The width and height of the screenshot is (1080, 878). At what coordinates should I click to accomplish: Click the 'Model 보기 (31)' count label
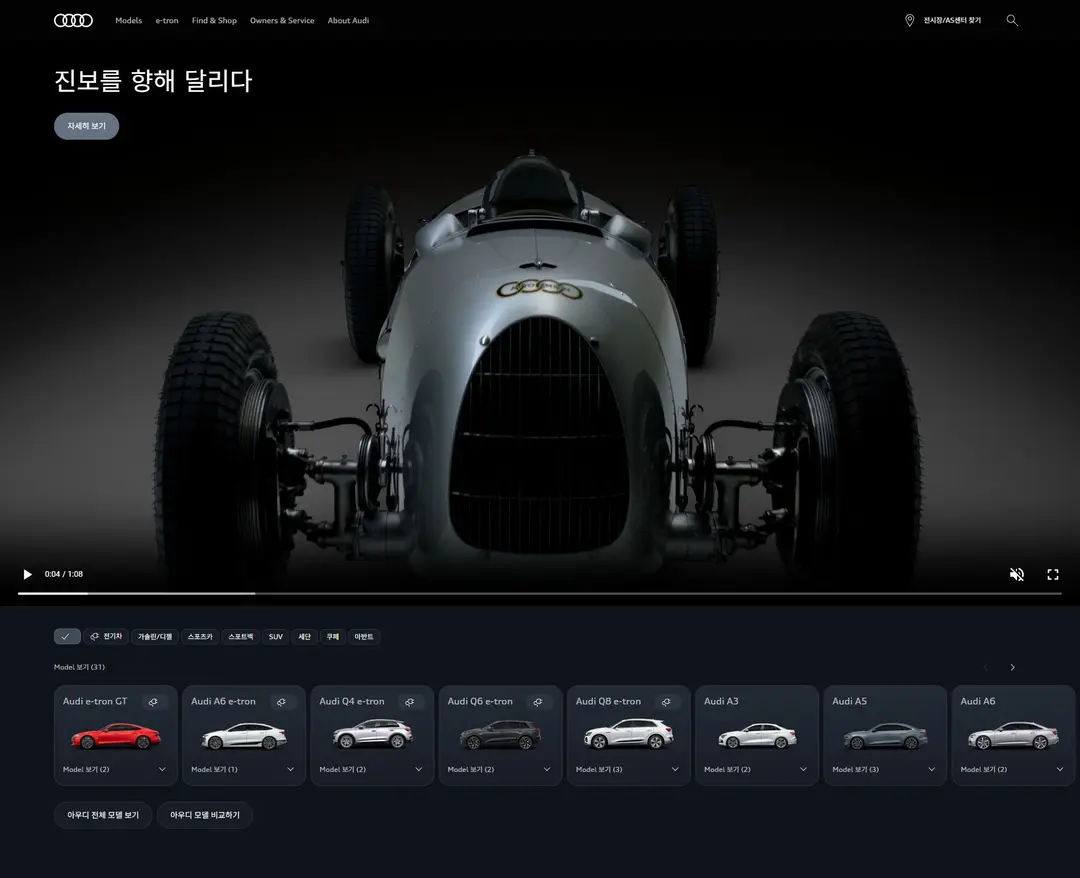click(79, 667)
